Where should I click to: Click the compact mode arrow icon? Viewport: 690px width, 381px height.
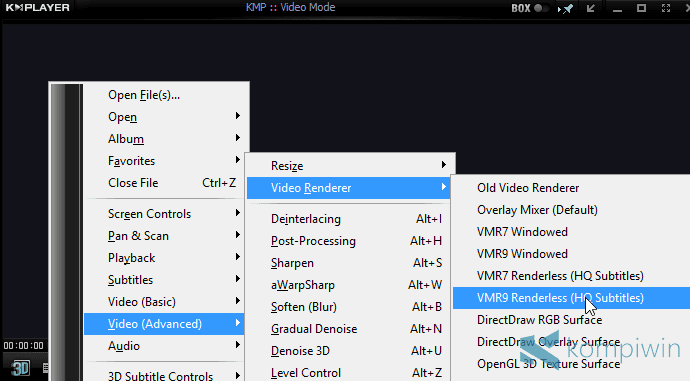click(x=591, y=8)
